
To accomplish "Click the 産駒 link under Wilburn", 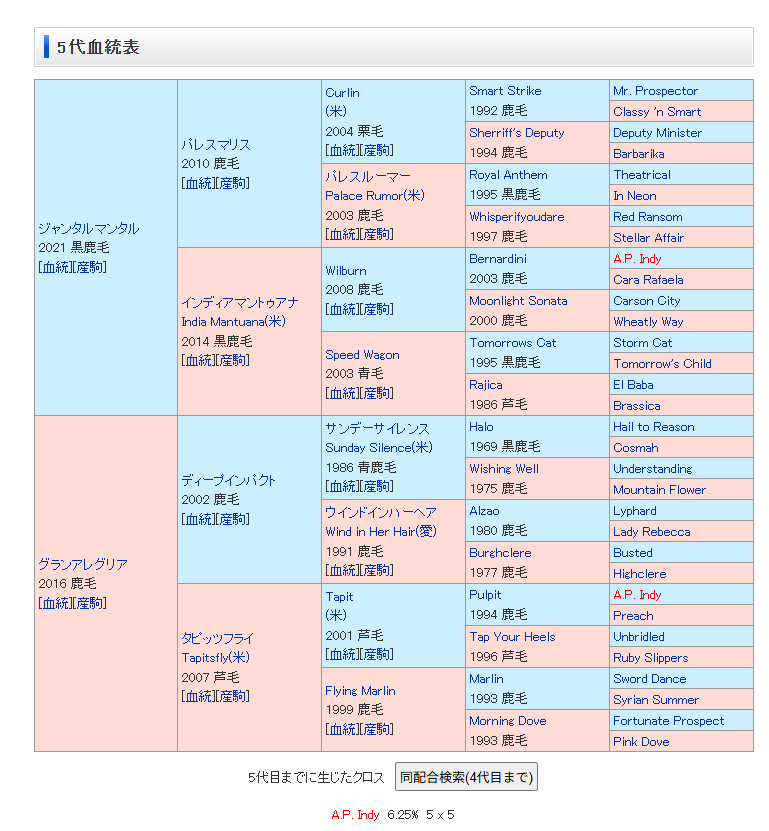I will (x=376, y=309).
